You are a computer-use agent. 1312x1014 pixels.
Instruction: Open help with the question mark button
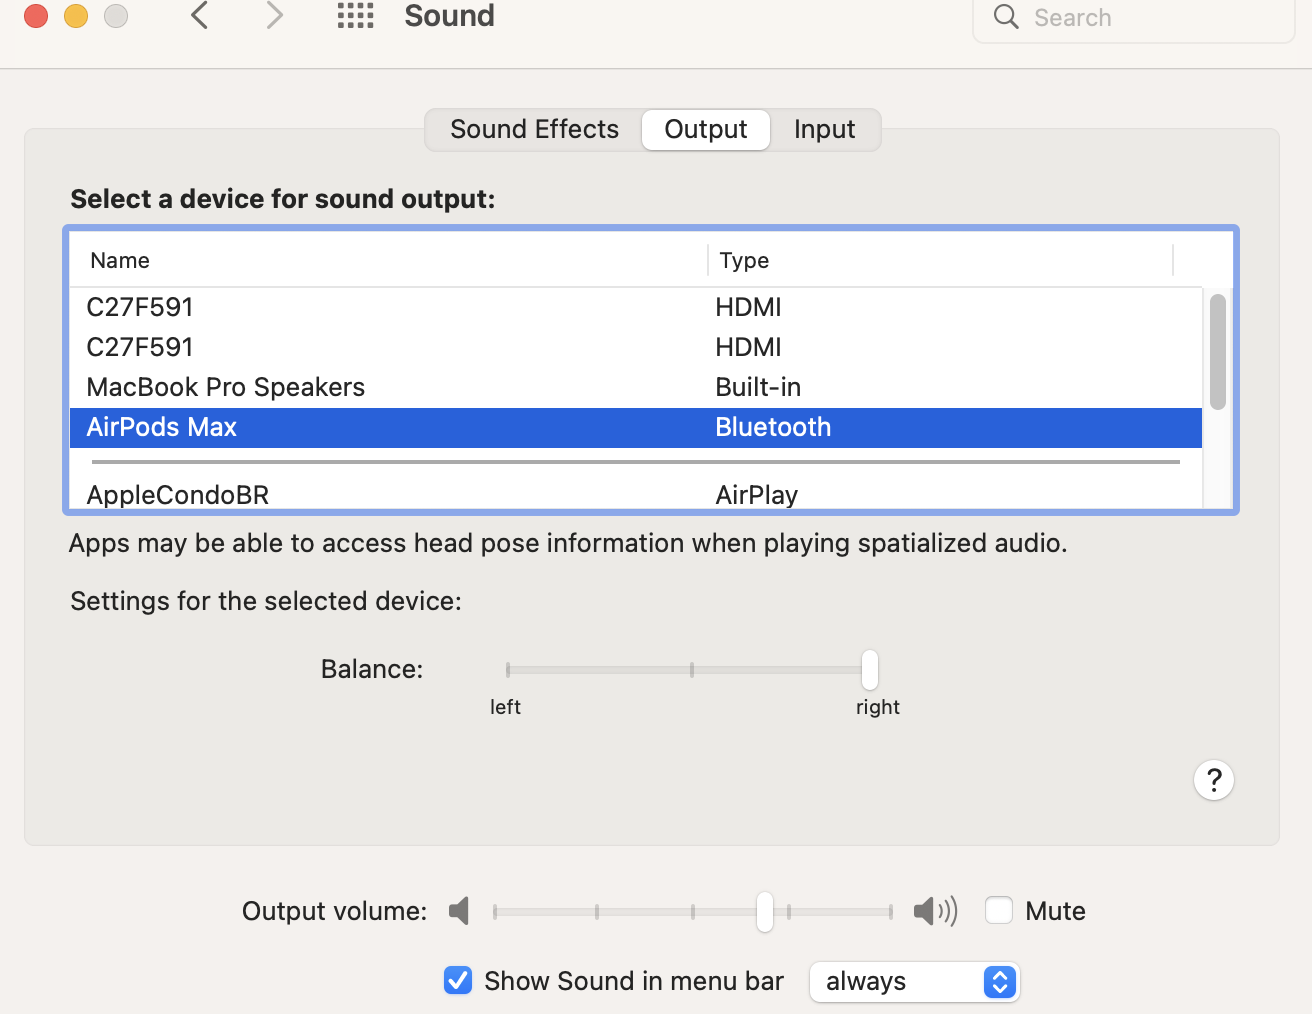point(1214,780)
